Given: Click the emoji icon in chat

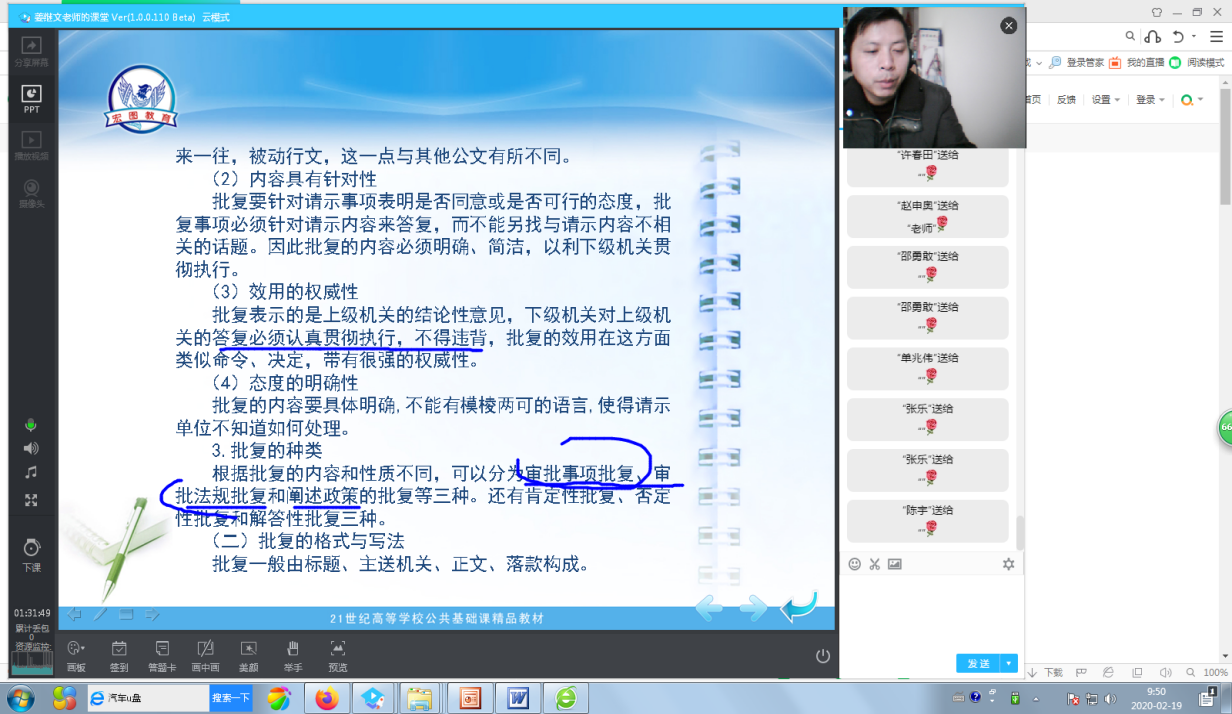Looking at the screenshot, I should pos(854,564).
